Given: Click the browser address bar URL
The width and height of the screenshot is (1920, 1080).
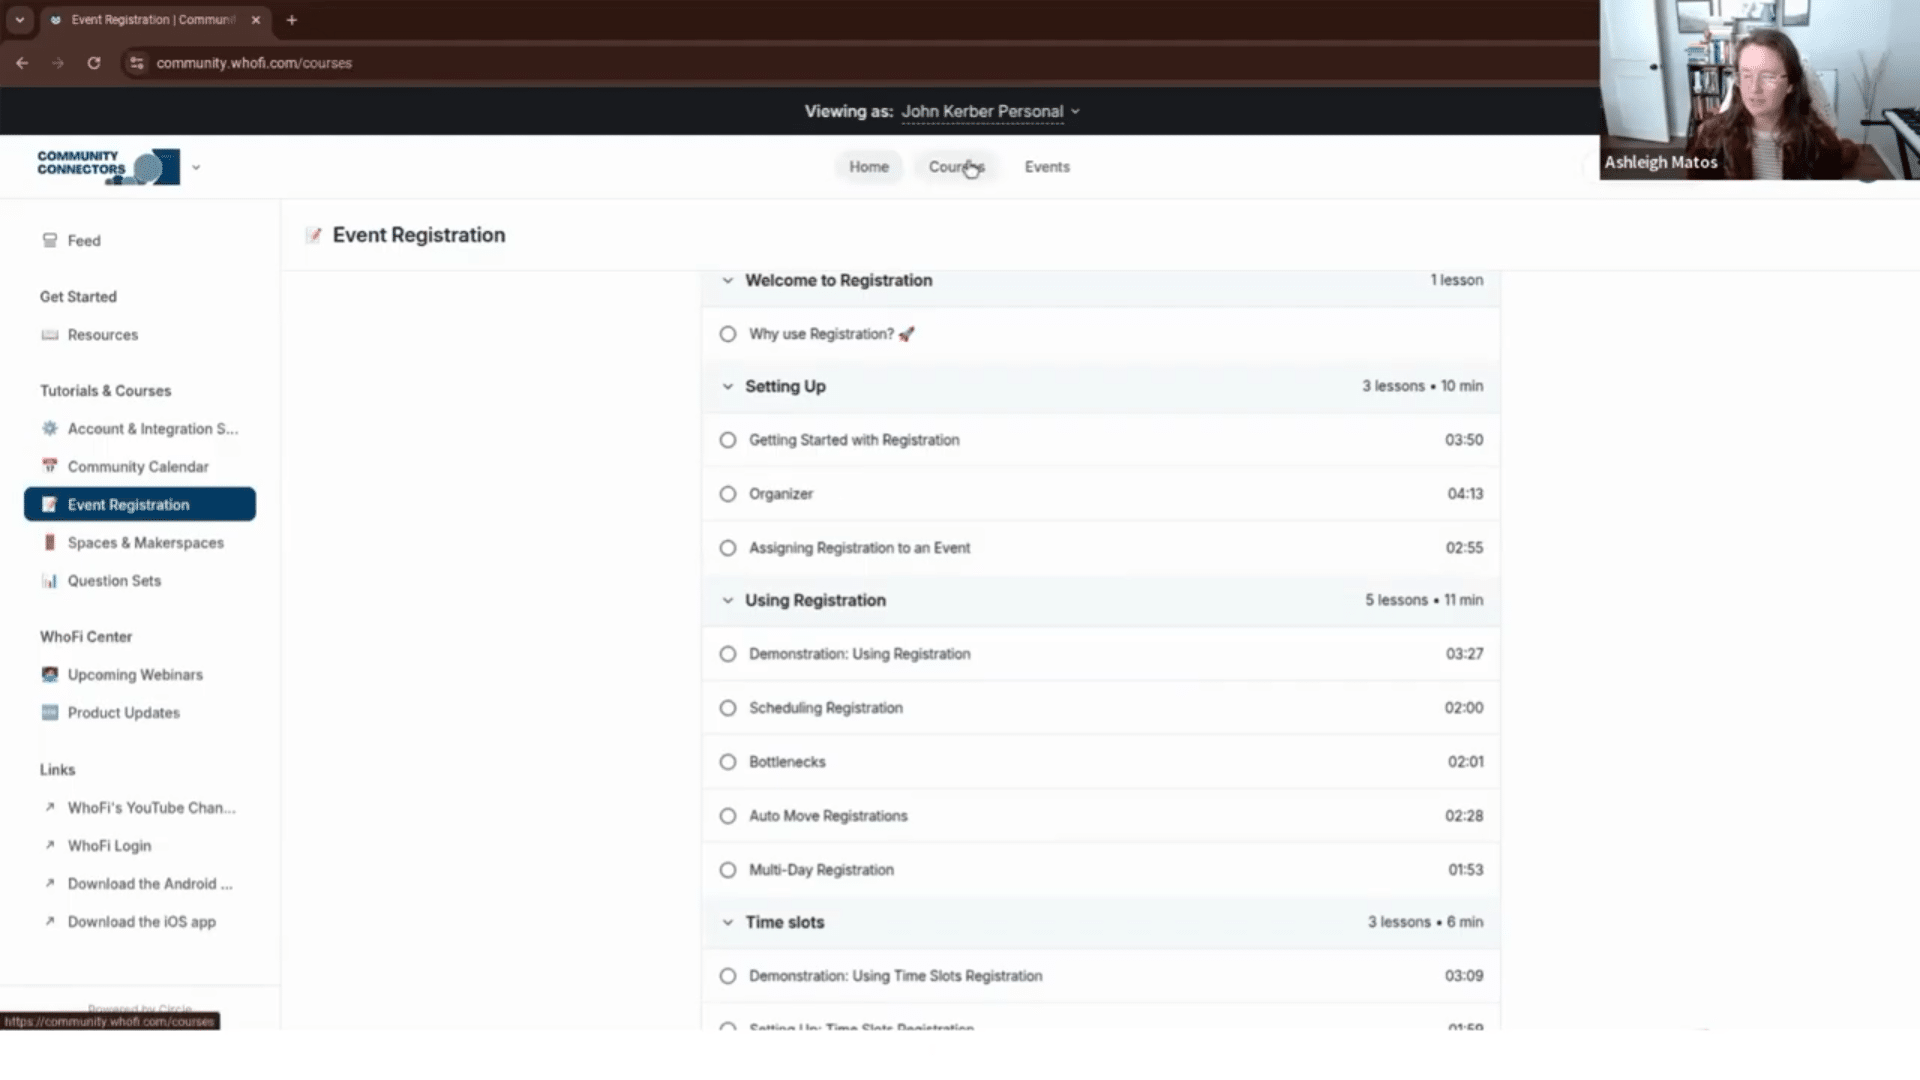Looking at the screenshot, I should 254,63.
